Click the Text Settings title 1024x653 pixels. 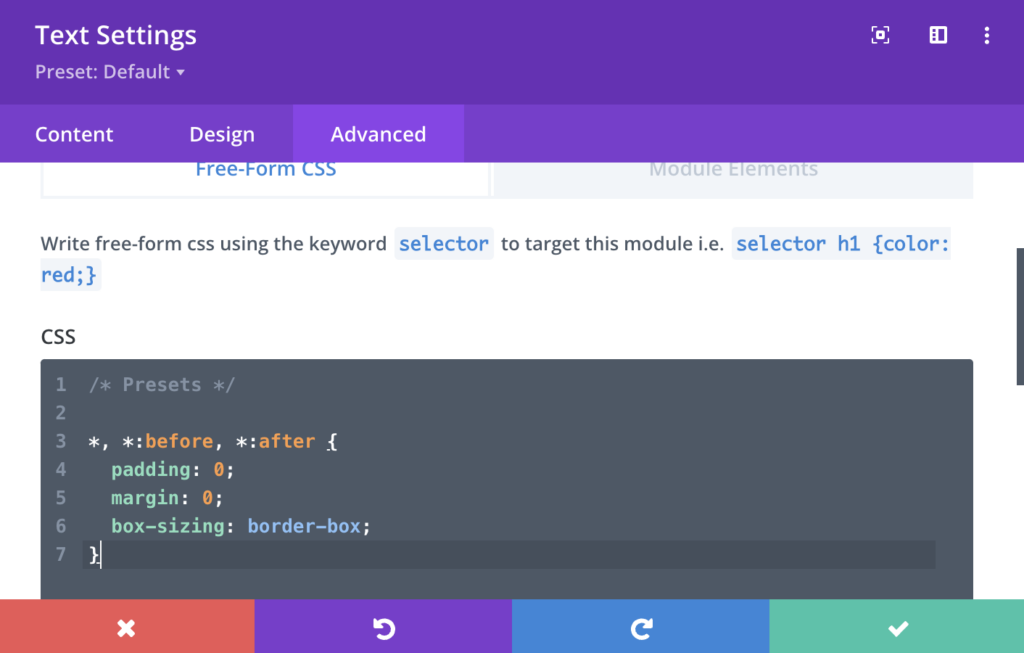pos(116,35)
